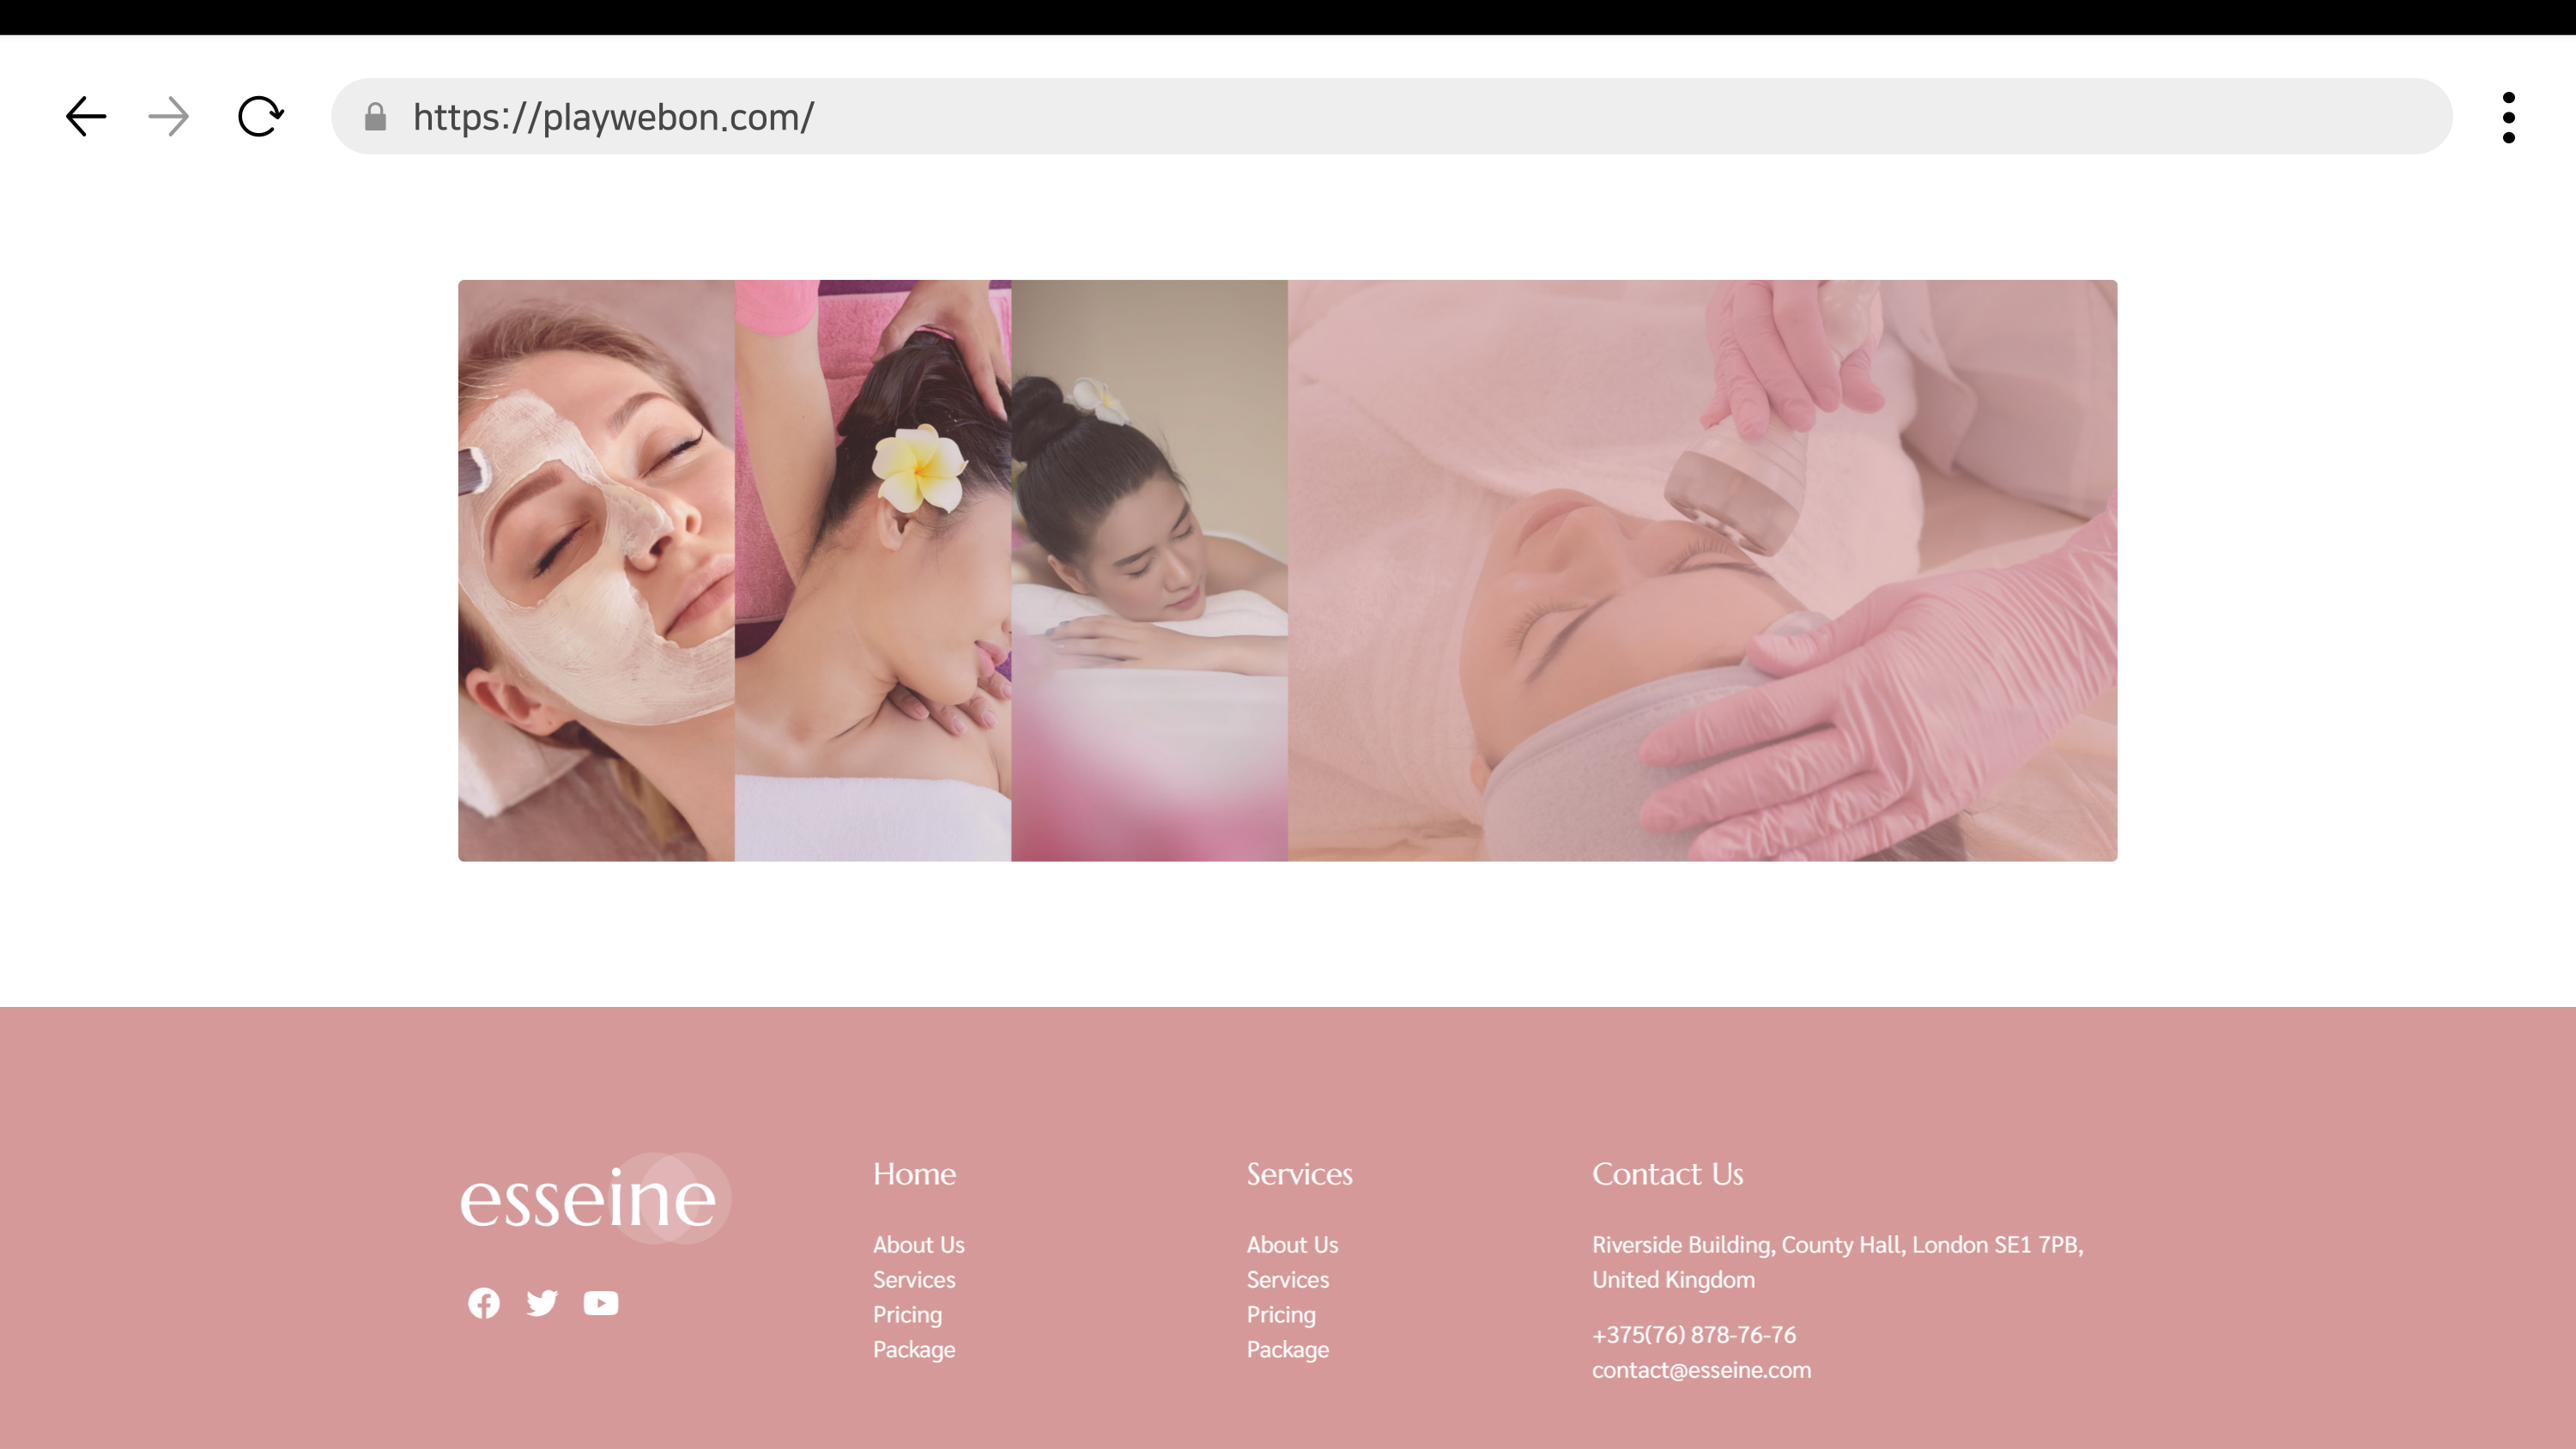Image resolution: width=2576 pixels, height=1449 pixels.
Task: Open Pricing under Home column
Action: [907, 1315]
